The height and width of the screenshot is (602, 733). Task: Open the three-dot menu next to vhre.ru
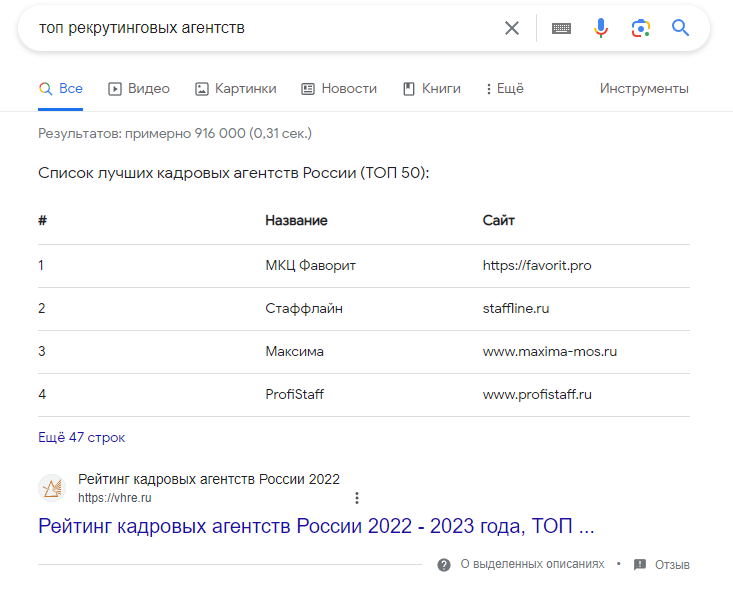(x=357, y=498)
